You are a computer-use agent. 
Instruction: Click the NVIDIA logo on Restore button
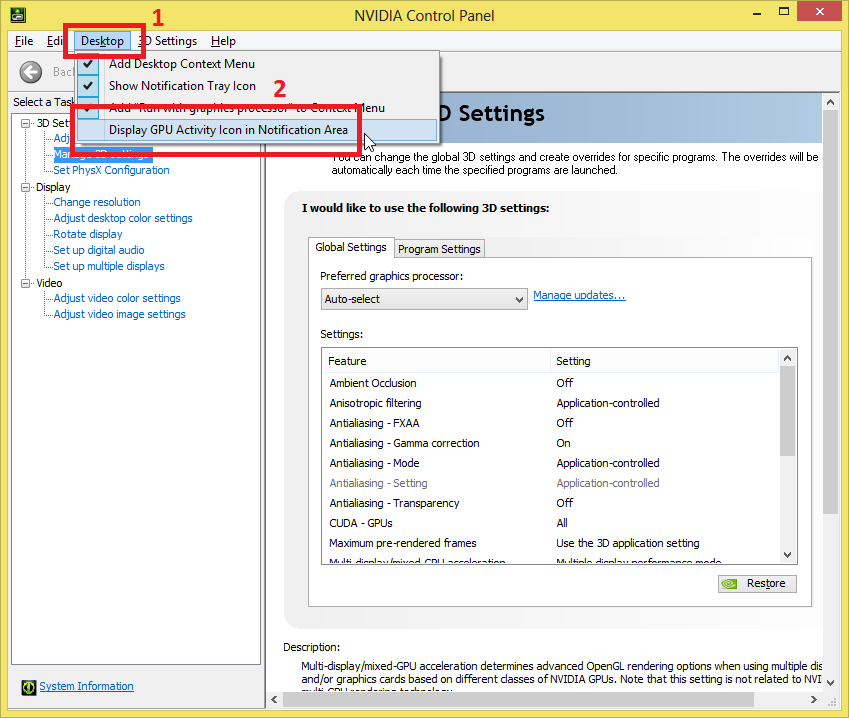(730, 584)
